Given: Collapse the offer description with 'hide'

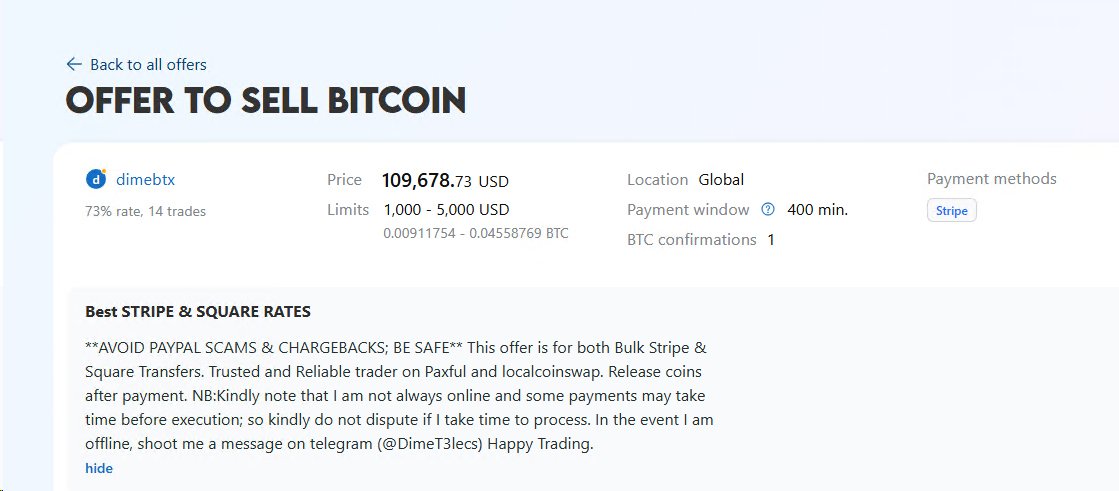Looking at the screenshot, I should (99, 468).
